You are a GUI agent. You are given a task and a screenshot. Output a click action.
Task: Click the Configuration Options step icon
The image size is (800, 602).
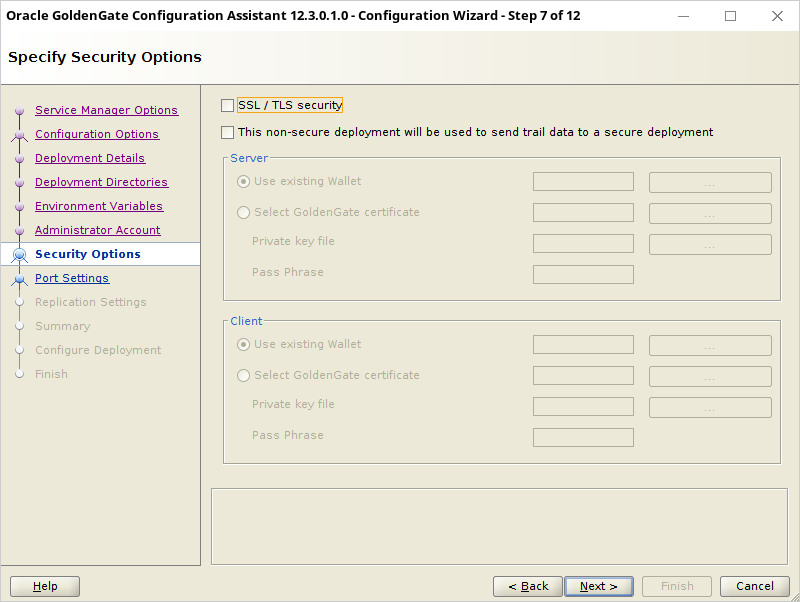click(19, 135)
